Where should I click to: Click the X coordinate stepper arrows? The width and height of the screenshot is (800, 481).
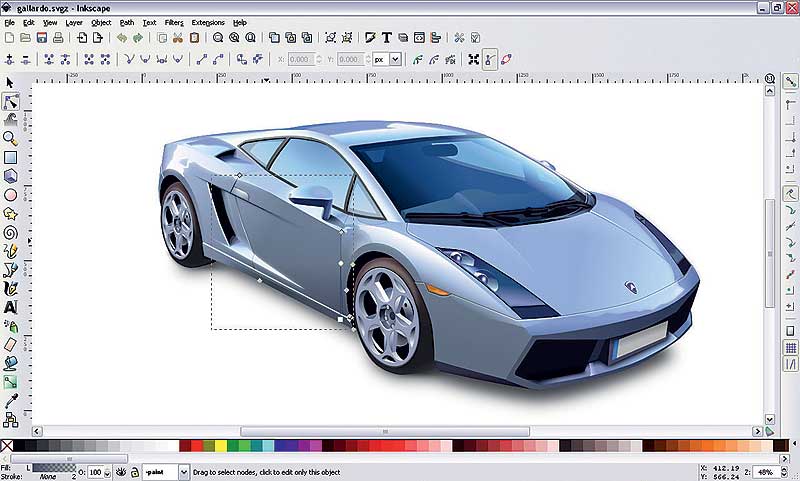(319, 60)
